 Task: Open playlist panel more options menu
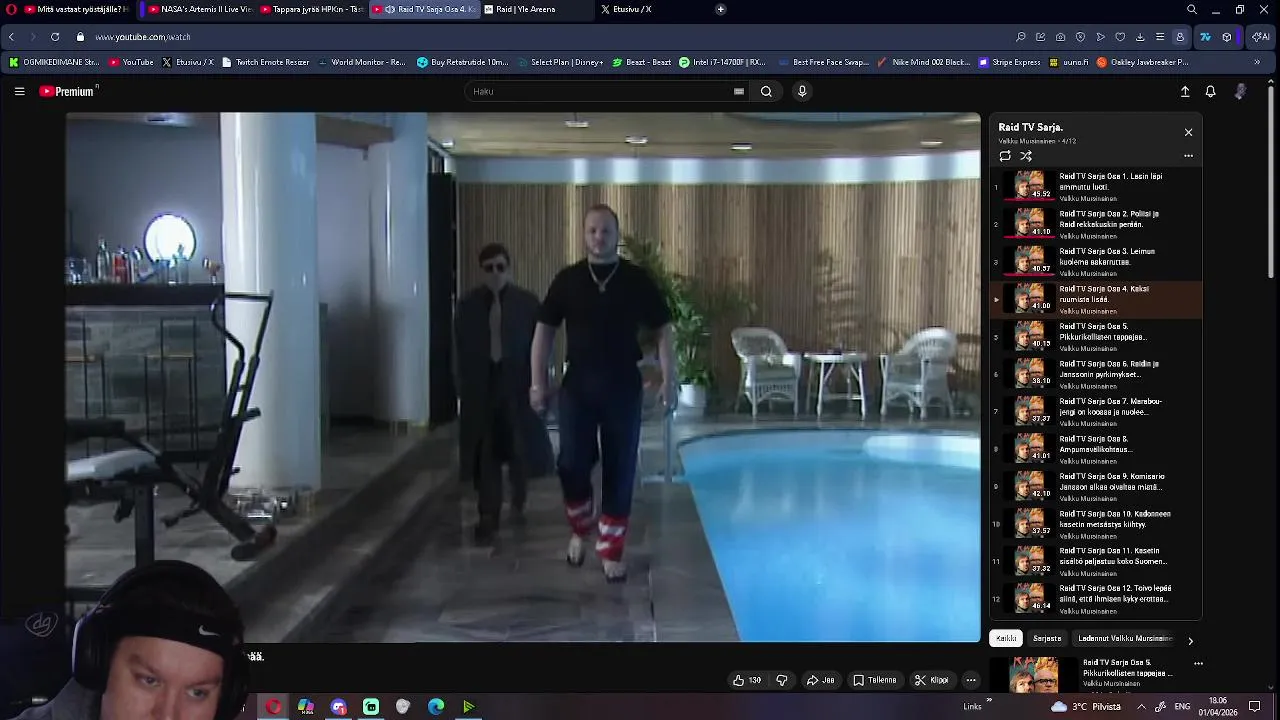tap(1188, 156)
